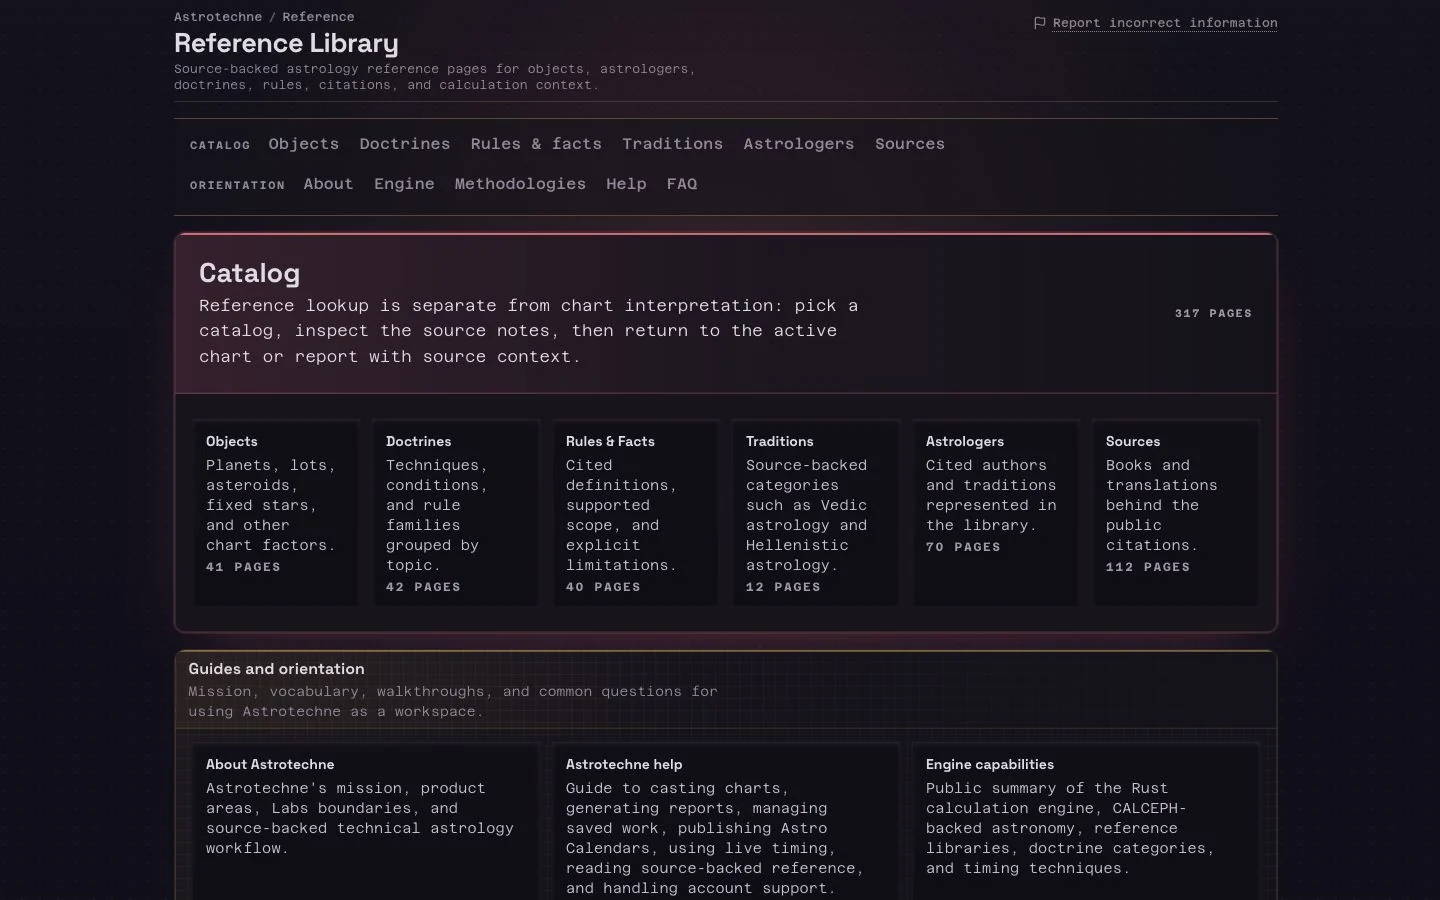Click the Catalog section heading
Viewport: 1440px width, 900px height.
[x=249, y=273]
